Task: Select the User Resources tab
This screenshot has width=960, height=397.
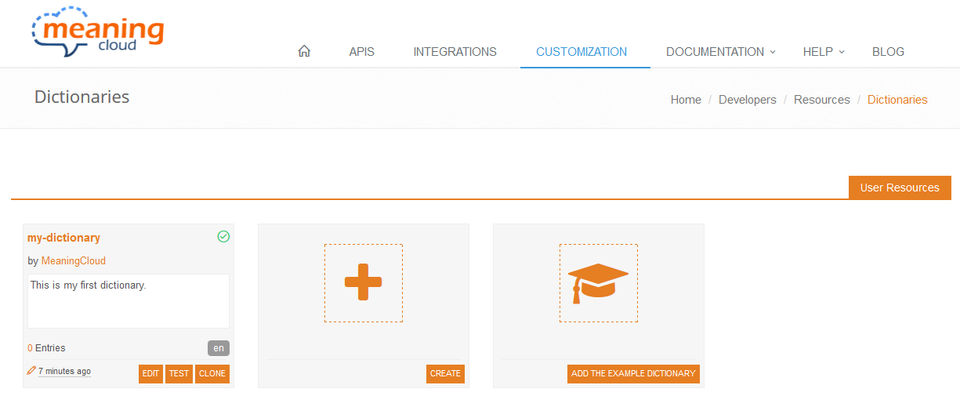Action: pyautogui.click(x=899, y=187)
